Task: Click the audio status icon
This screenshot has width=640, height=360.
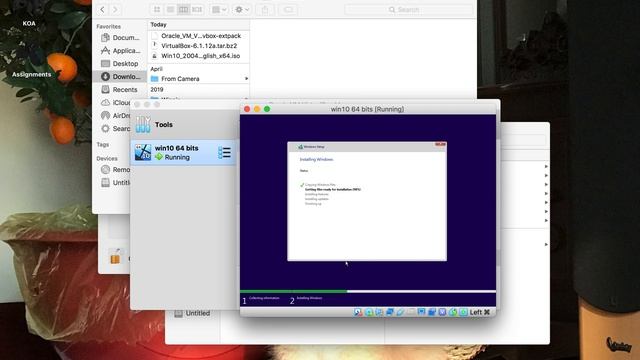Action: pyautogui.click(x=378, y=312)
